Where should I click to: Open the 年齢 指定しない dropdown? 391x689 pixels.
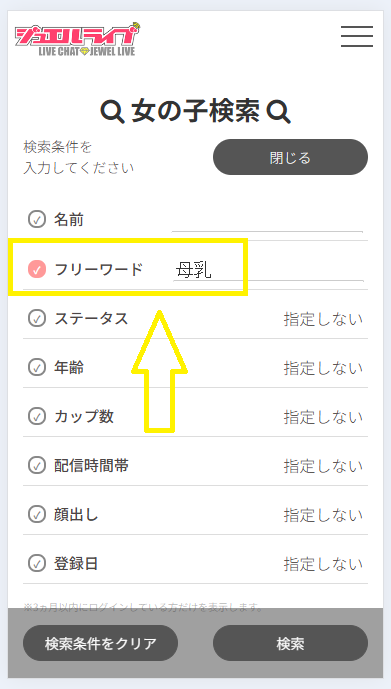coord(323,368)
